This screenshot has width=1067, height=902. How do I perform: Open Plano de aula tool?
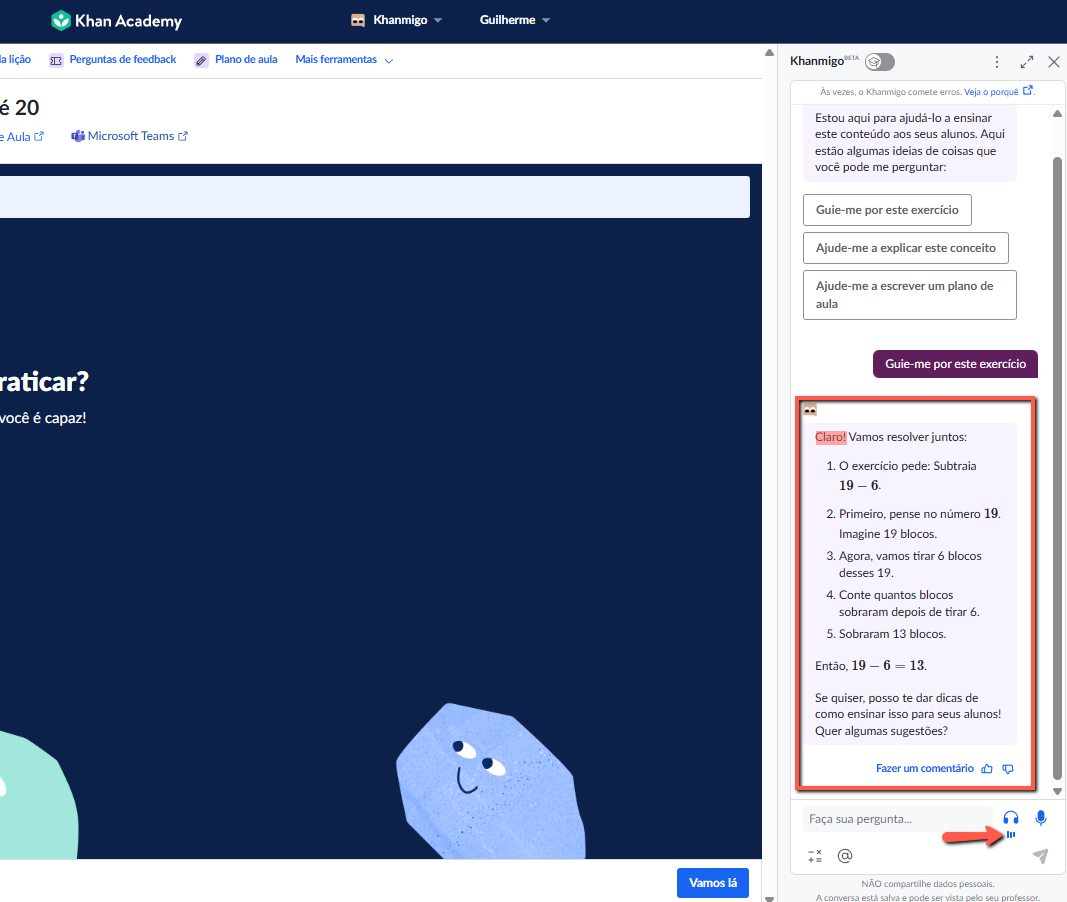[x=246, y=59]
